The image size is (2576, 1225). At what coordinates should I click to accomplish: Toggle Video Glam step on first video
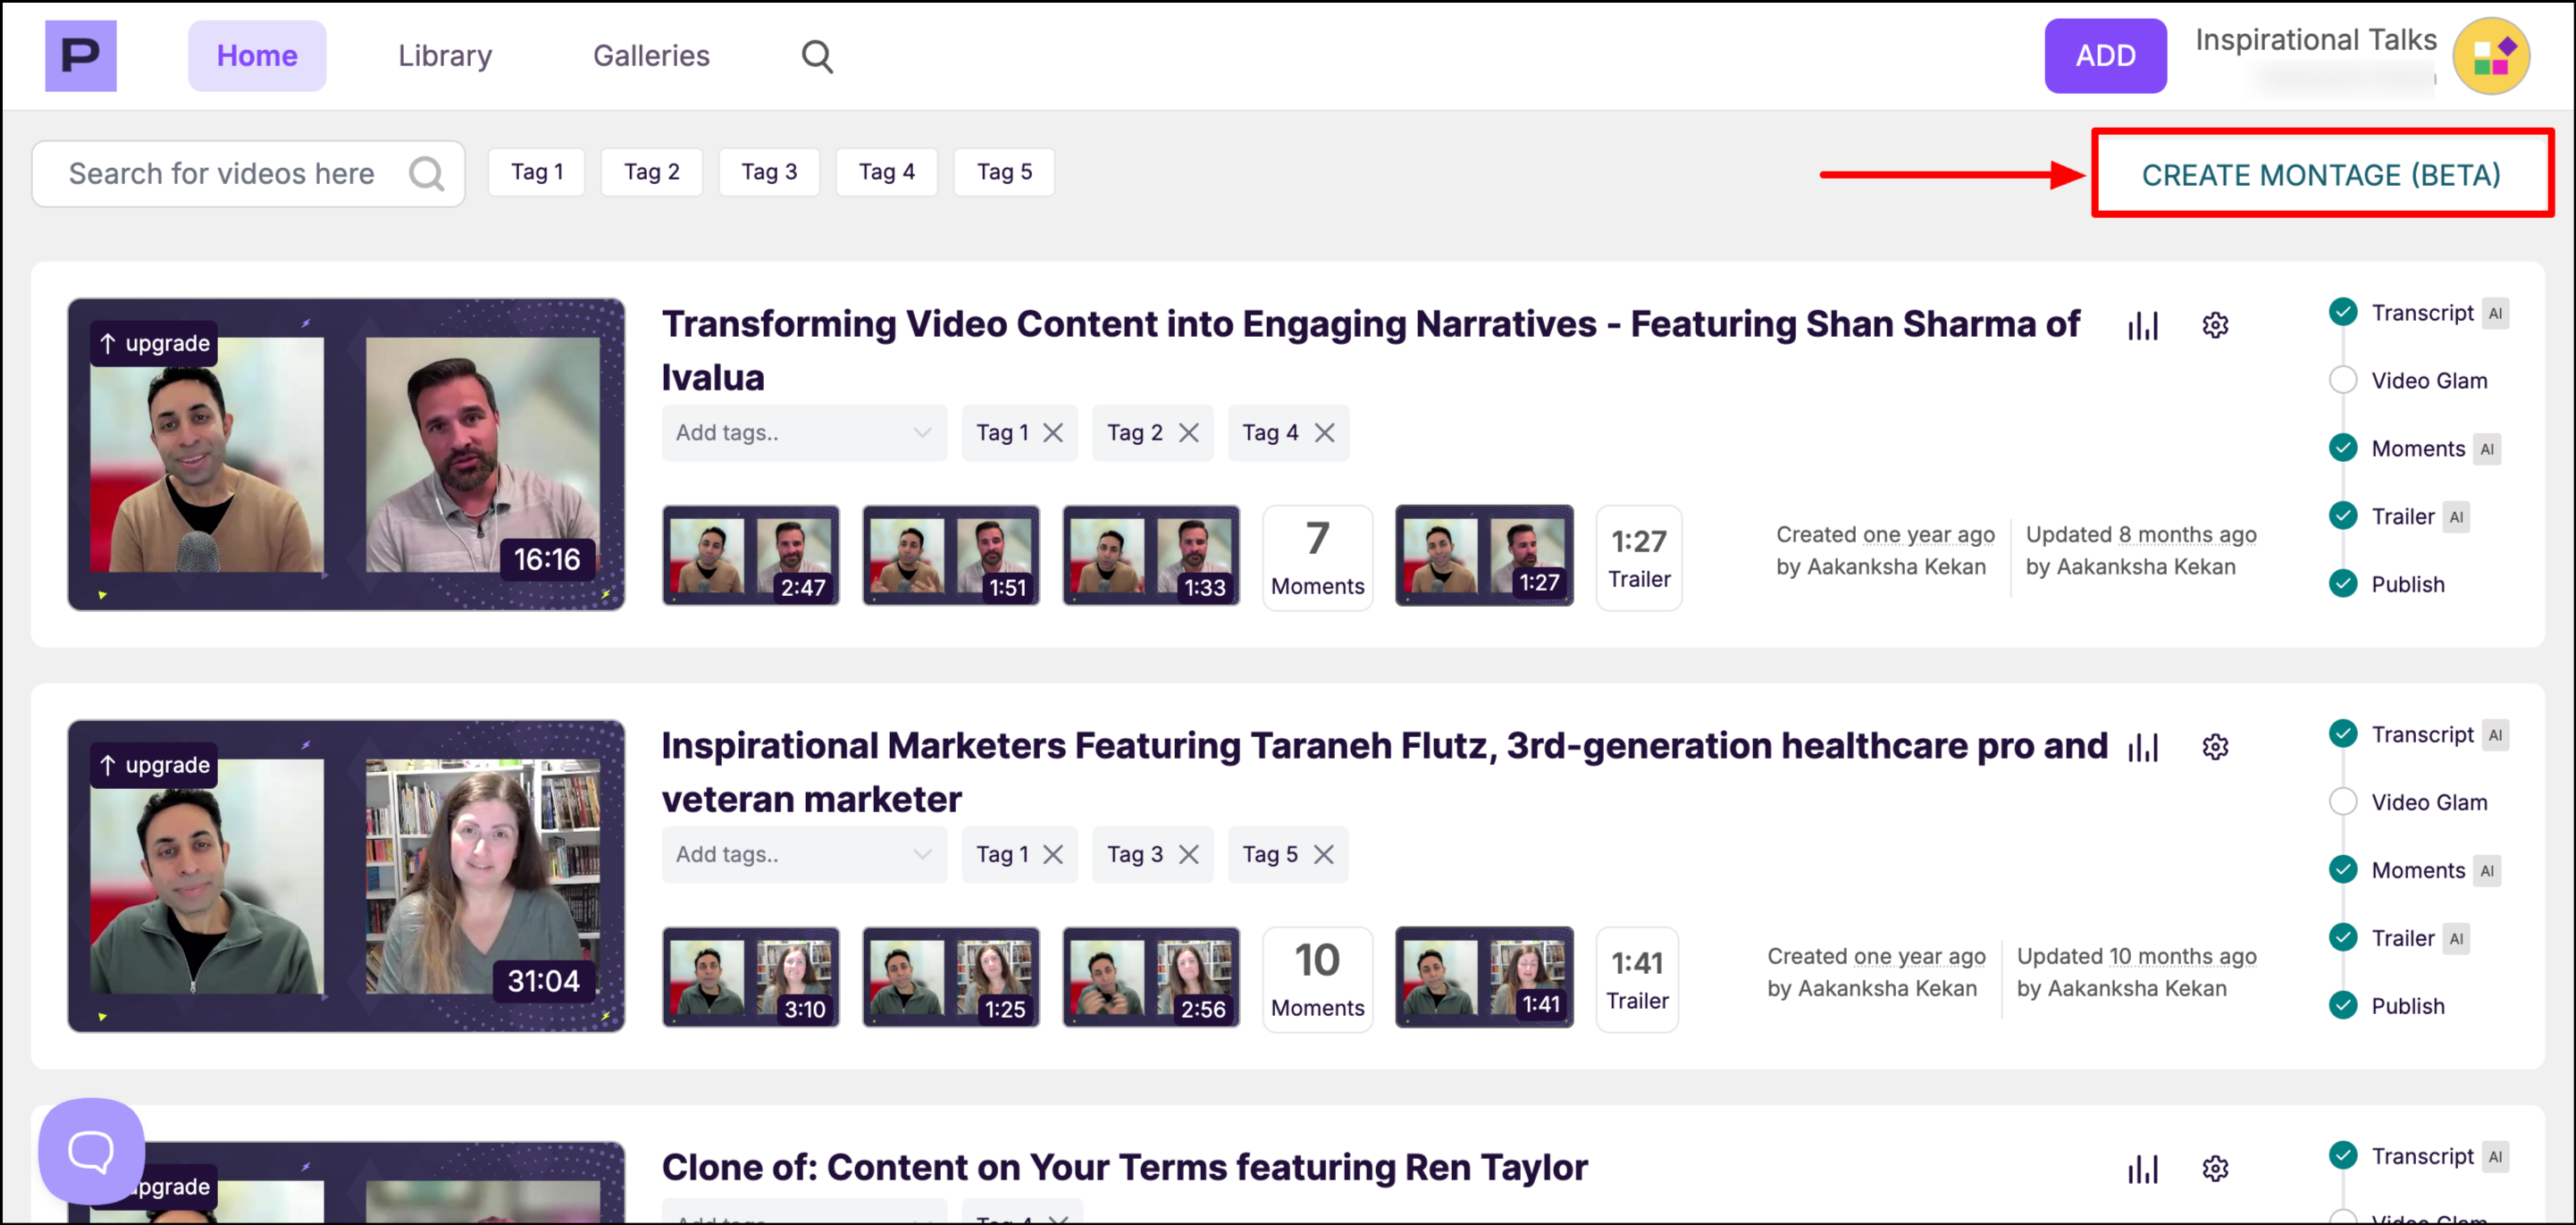[x=2343, y=381]
